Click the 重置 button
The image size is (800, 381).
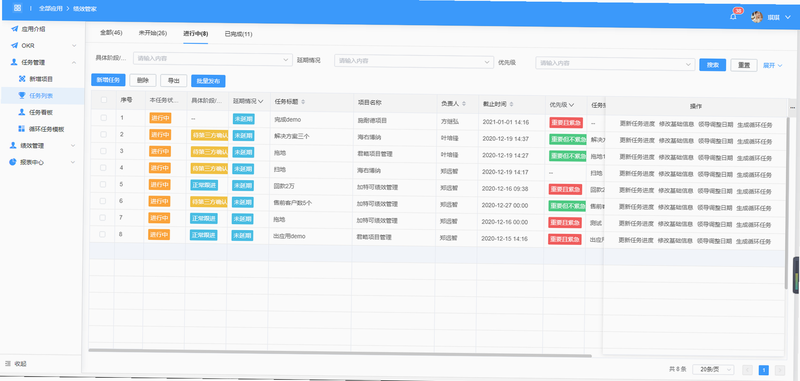[x=744, y=65]
